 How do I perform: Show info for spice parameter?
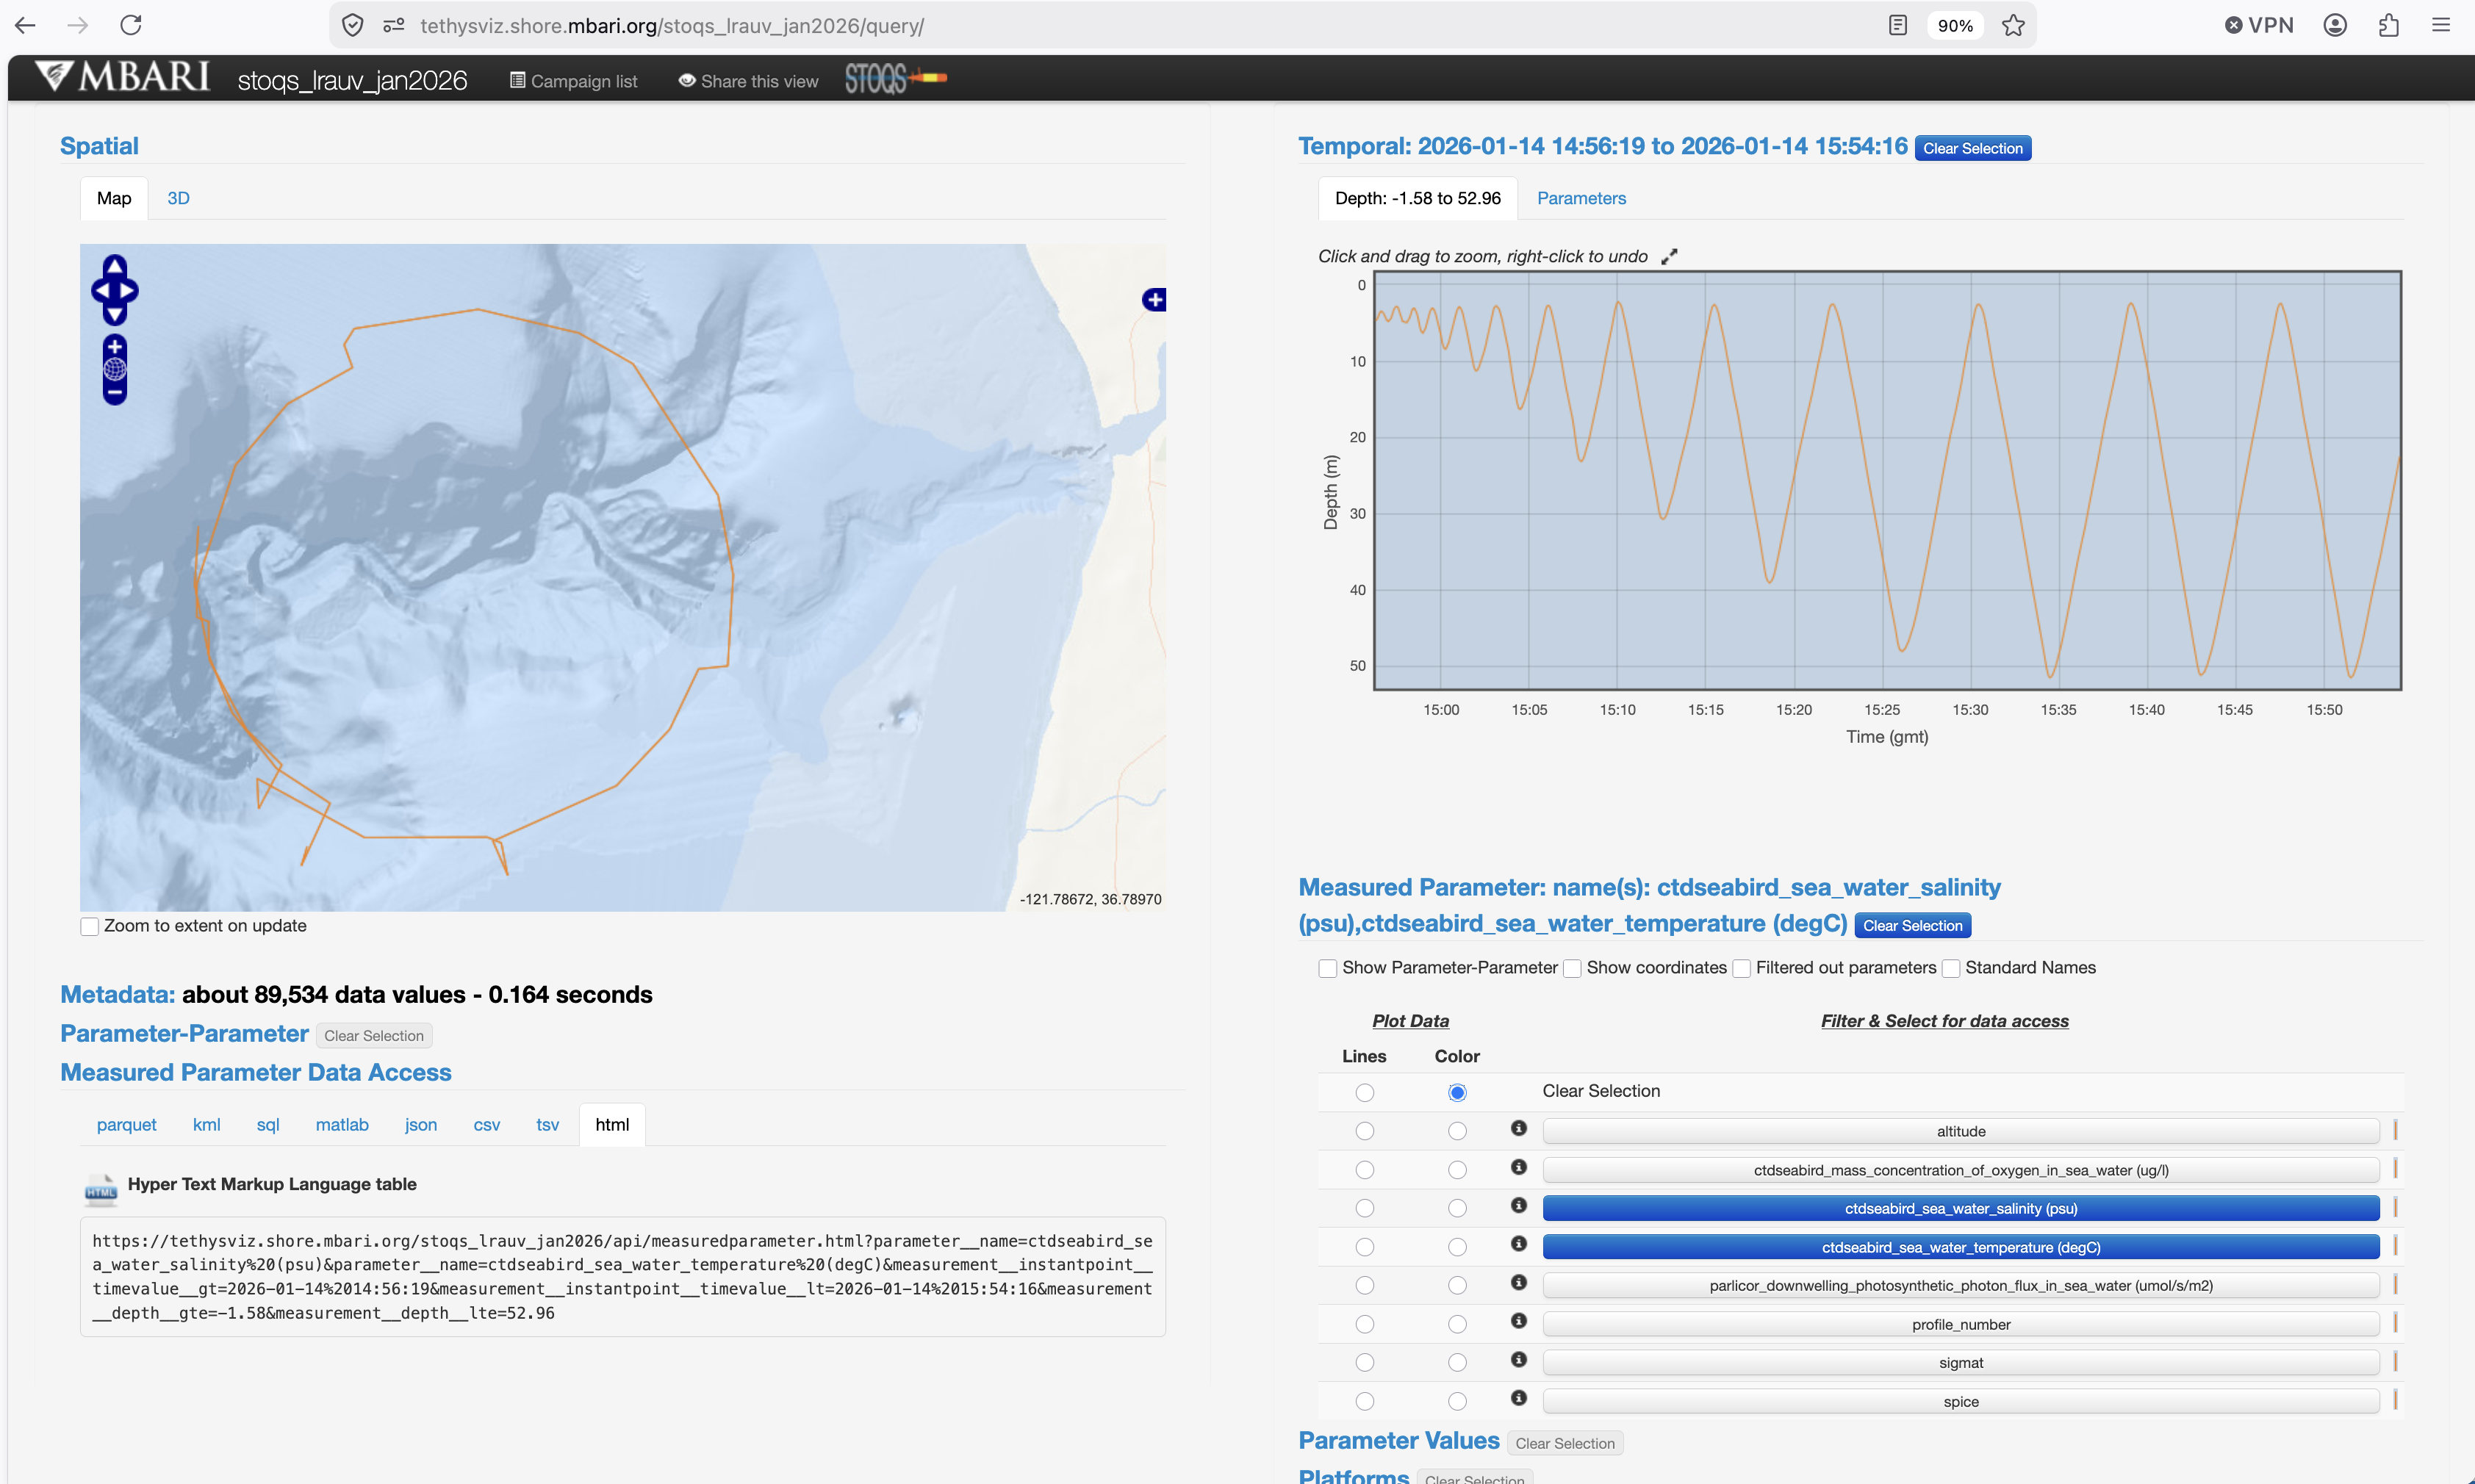point(1518,1398)
